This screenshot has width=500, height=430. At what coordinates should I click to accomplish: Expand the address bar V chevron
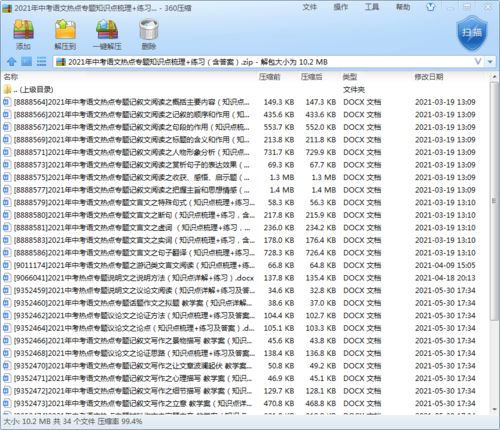click(x=478, y=62)
